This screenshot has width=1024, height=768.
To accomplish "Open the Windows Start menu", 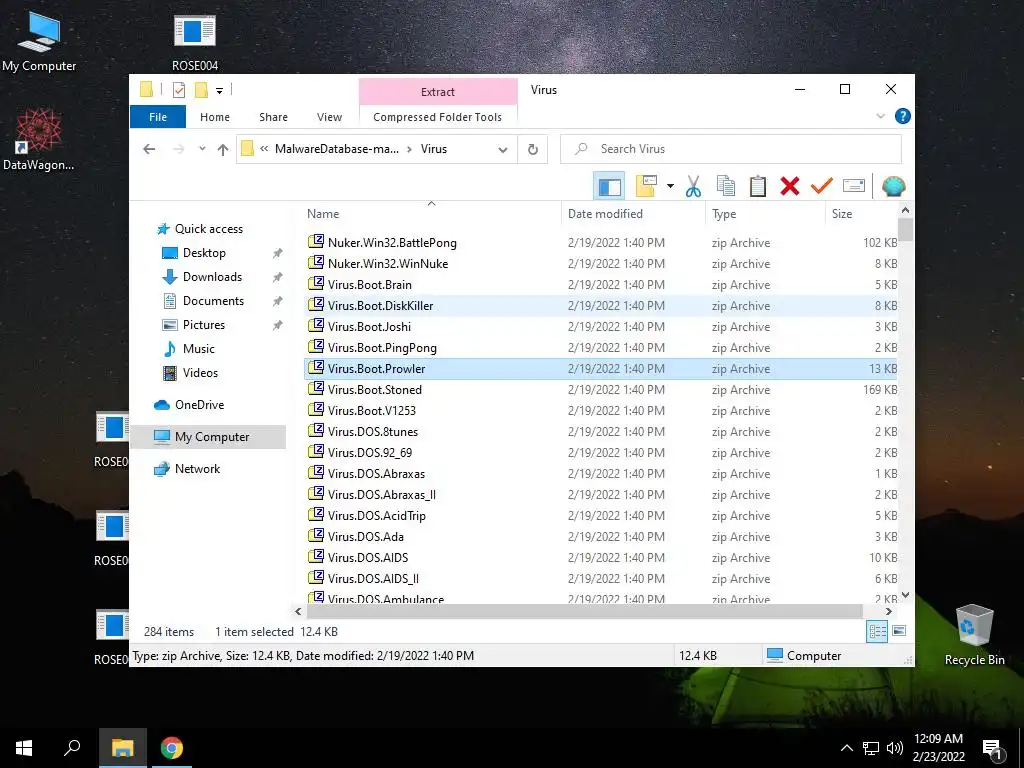I will coord(24,748).
